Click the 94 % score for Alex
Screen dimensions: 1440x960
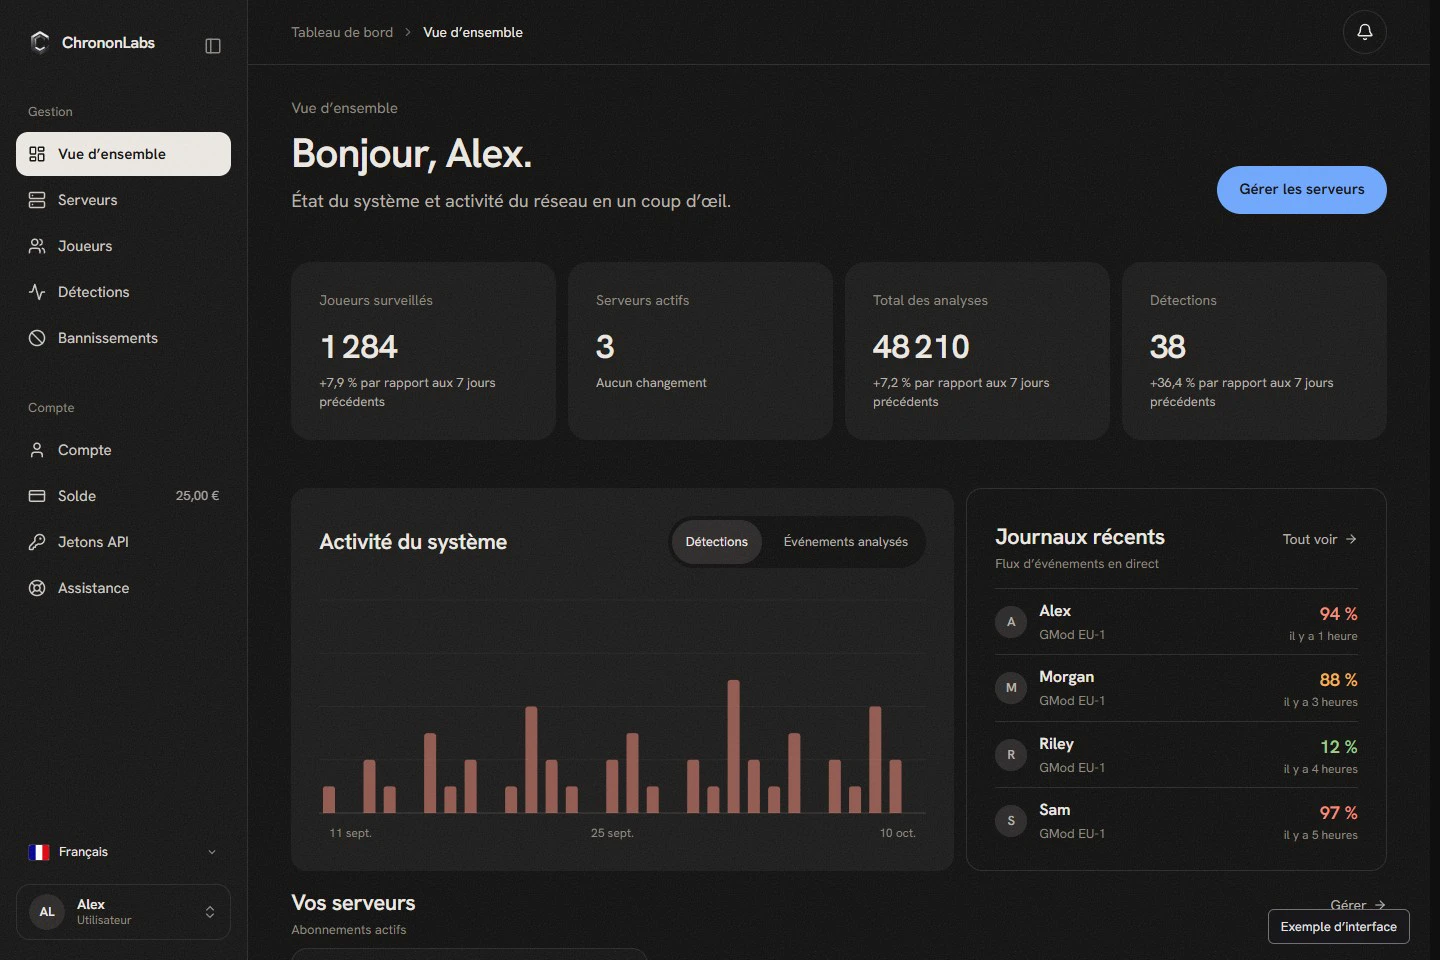(1338, 614)
